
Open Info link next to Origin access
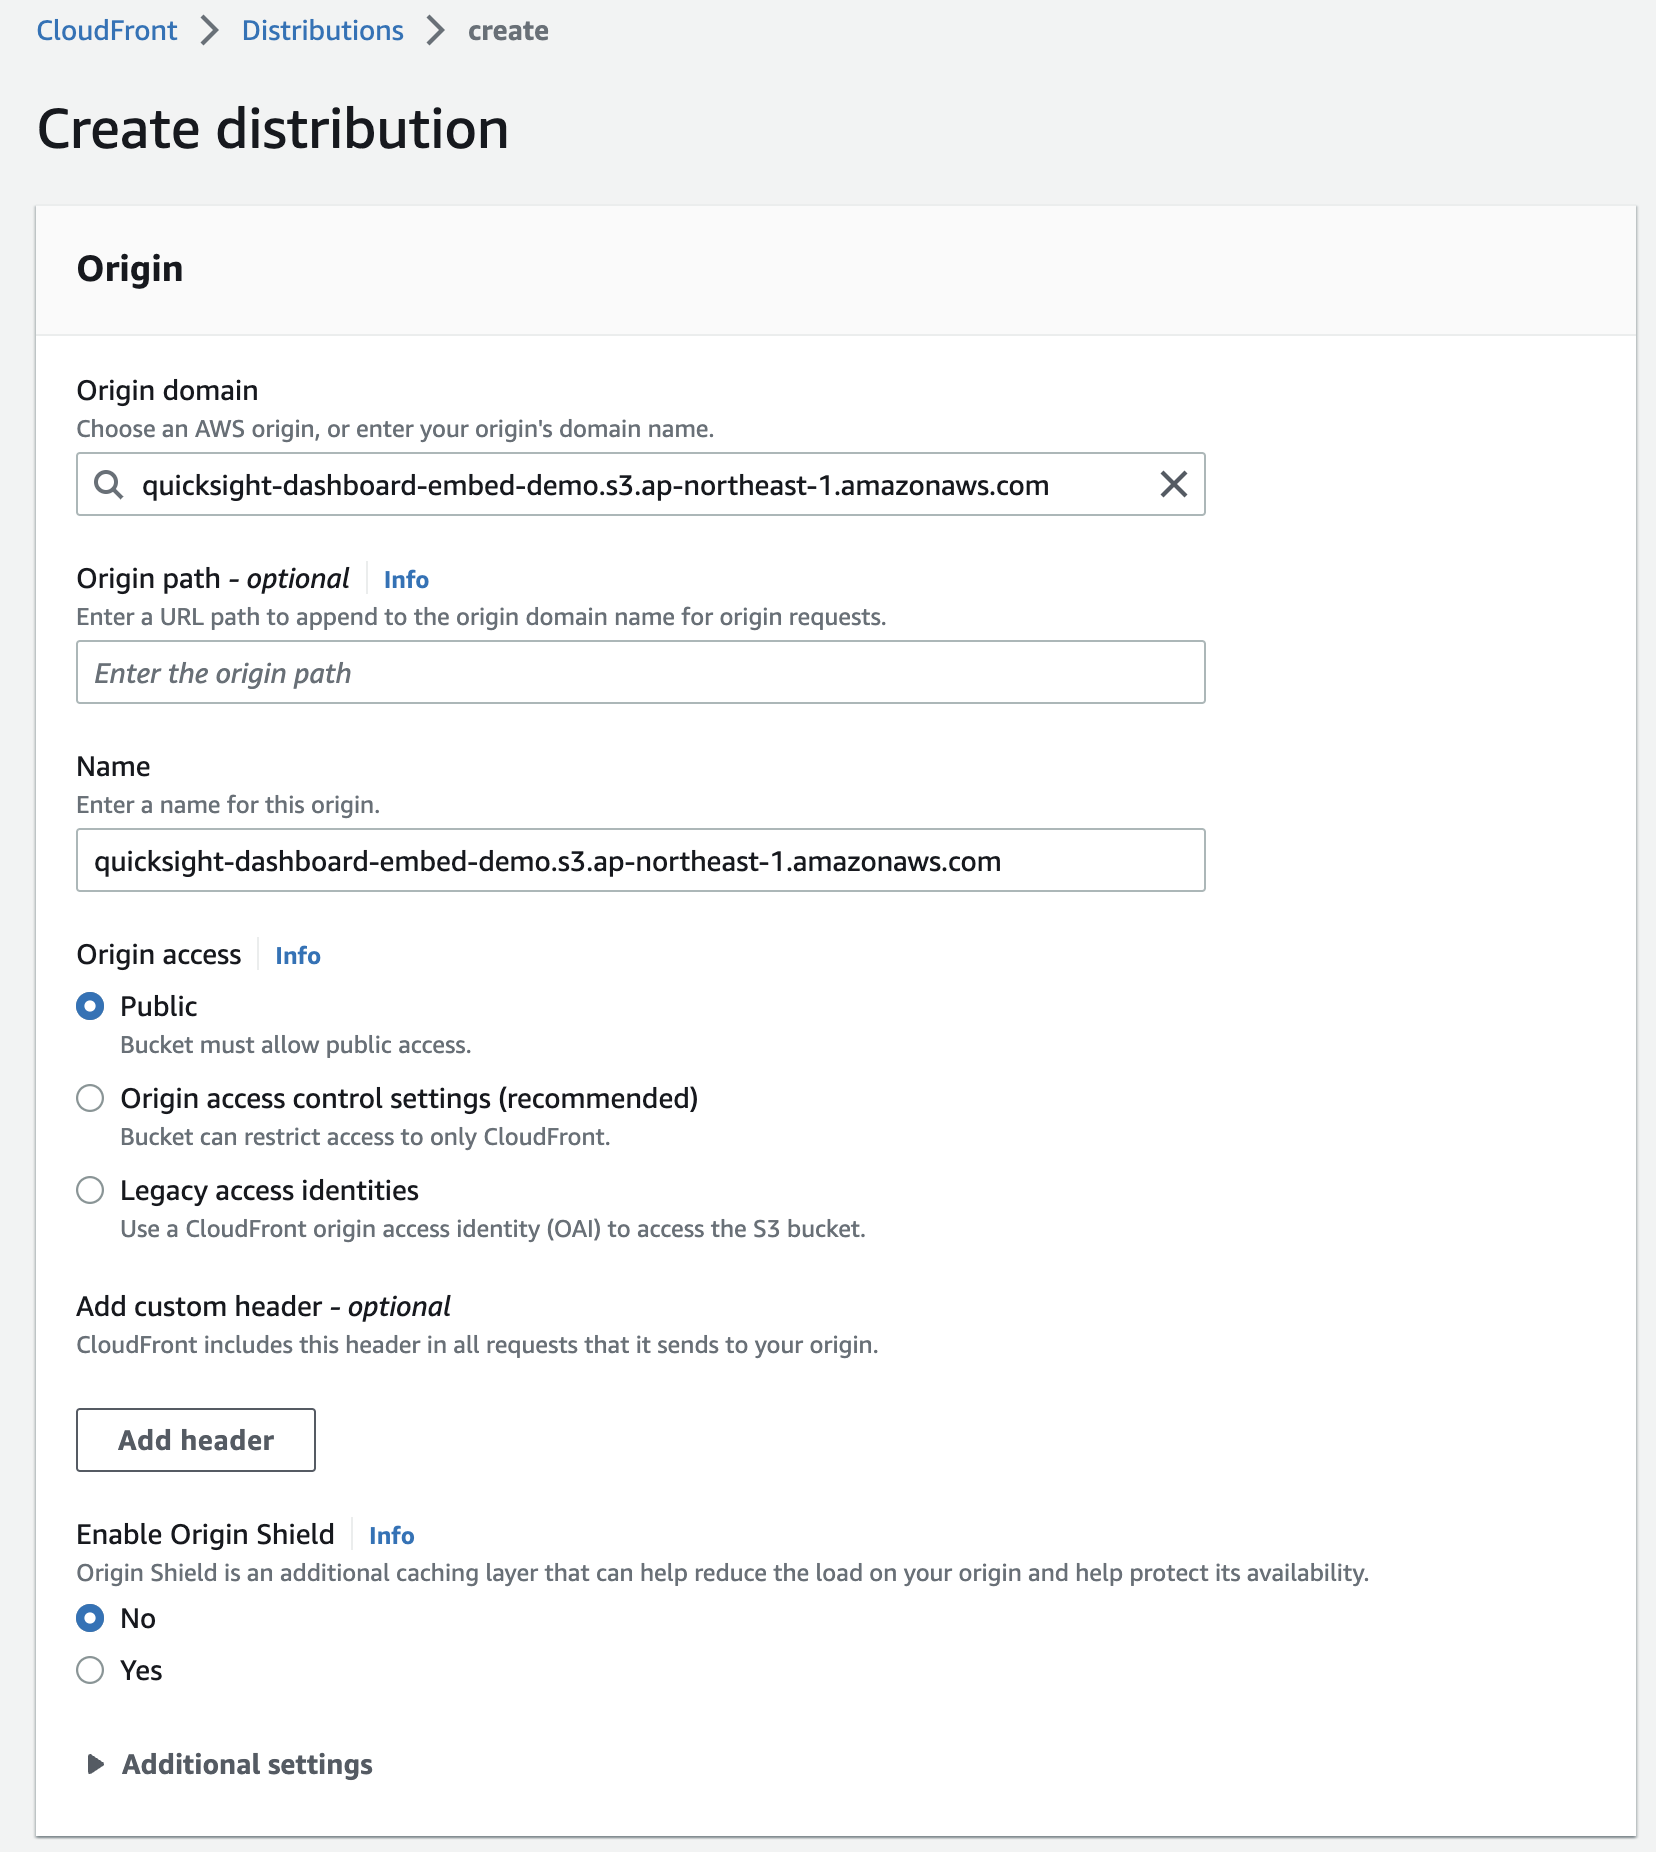tap(298, 955)
